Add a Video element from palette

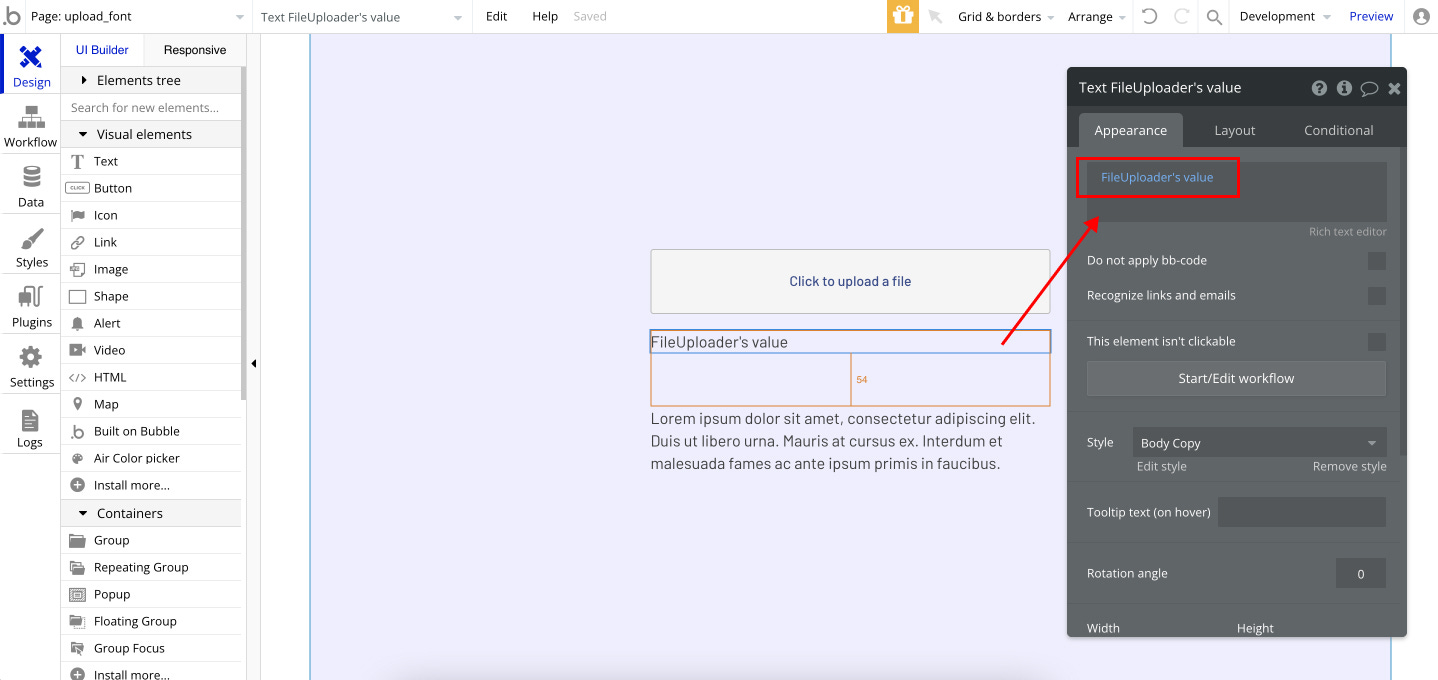pyautogui.click(x=151, y=350)
